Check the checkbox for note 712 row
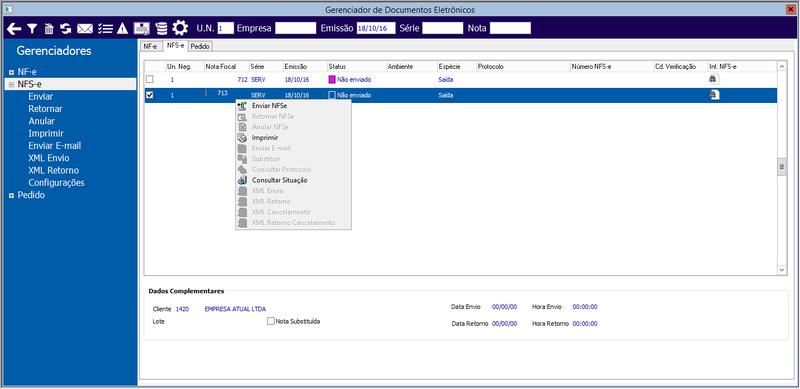Screen dimensions: 800x389 149,79
